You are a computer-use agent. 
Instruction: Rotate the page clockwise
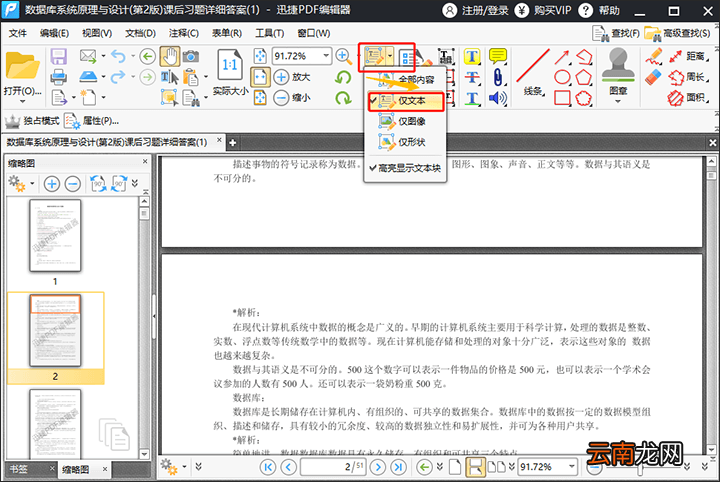[x=343, y=98]
